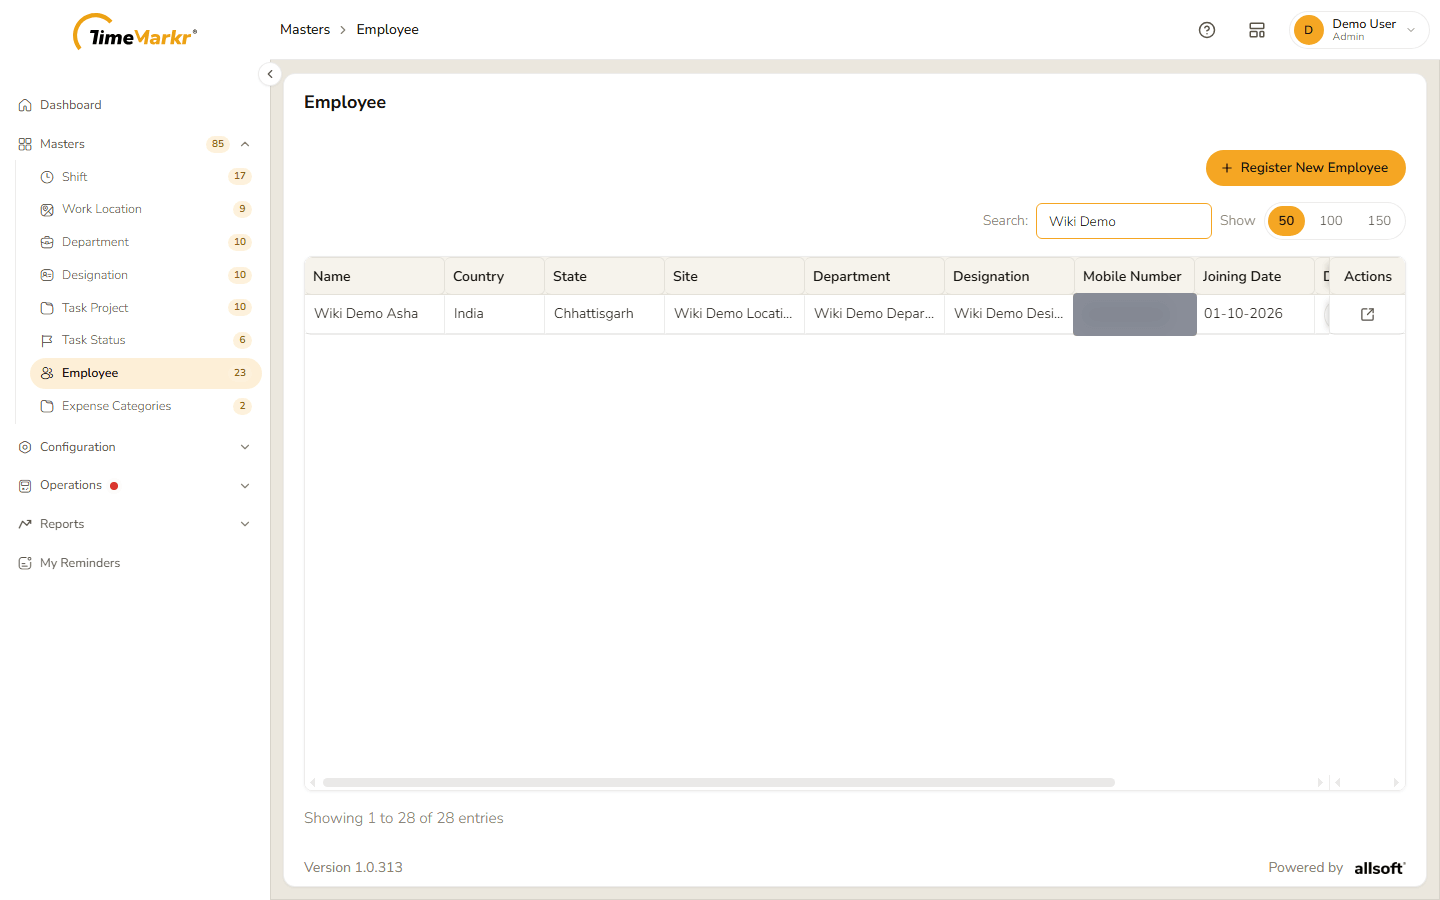
Task: Show 150 entries per page
Action: pyautogui.click(x=1379, y=221)
